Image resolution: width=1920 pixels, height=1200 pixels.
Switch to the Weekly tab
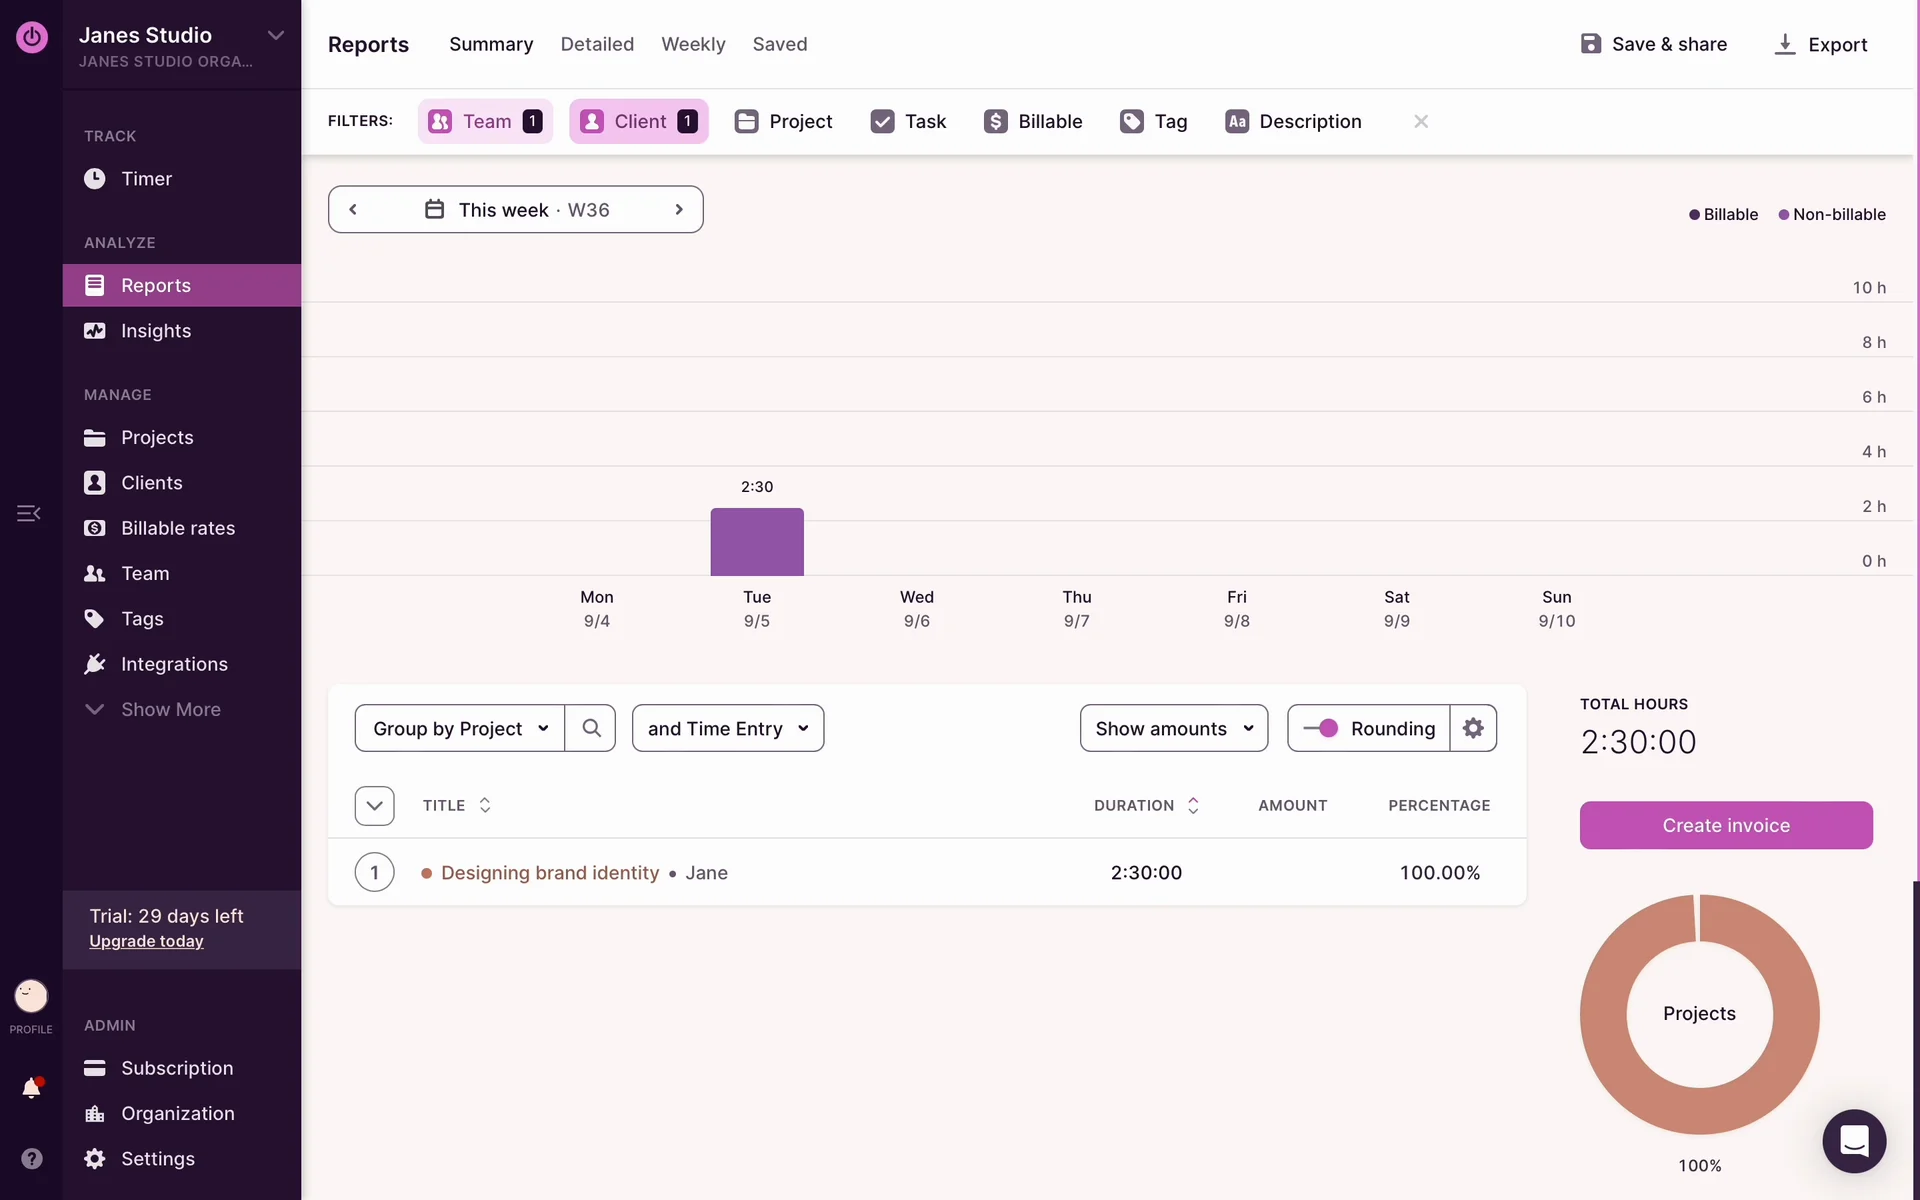pyautogui.click(x=693, y=44)
